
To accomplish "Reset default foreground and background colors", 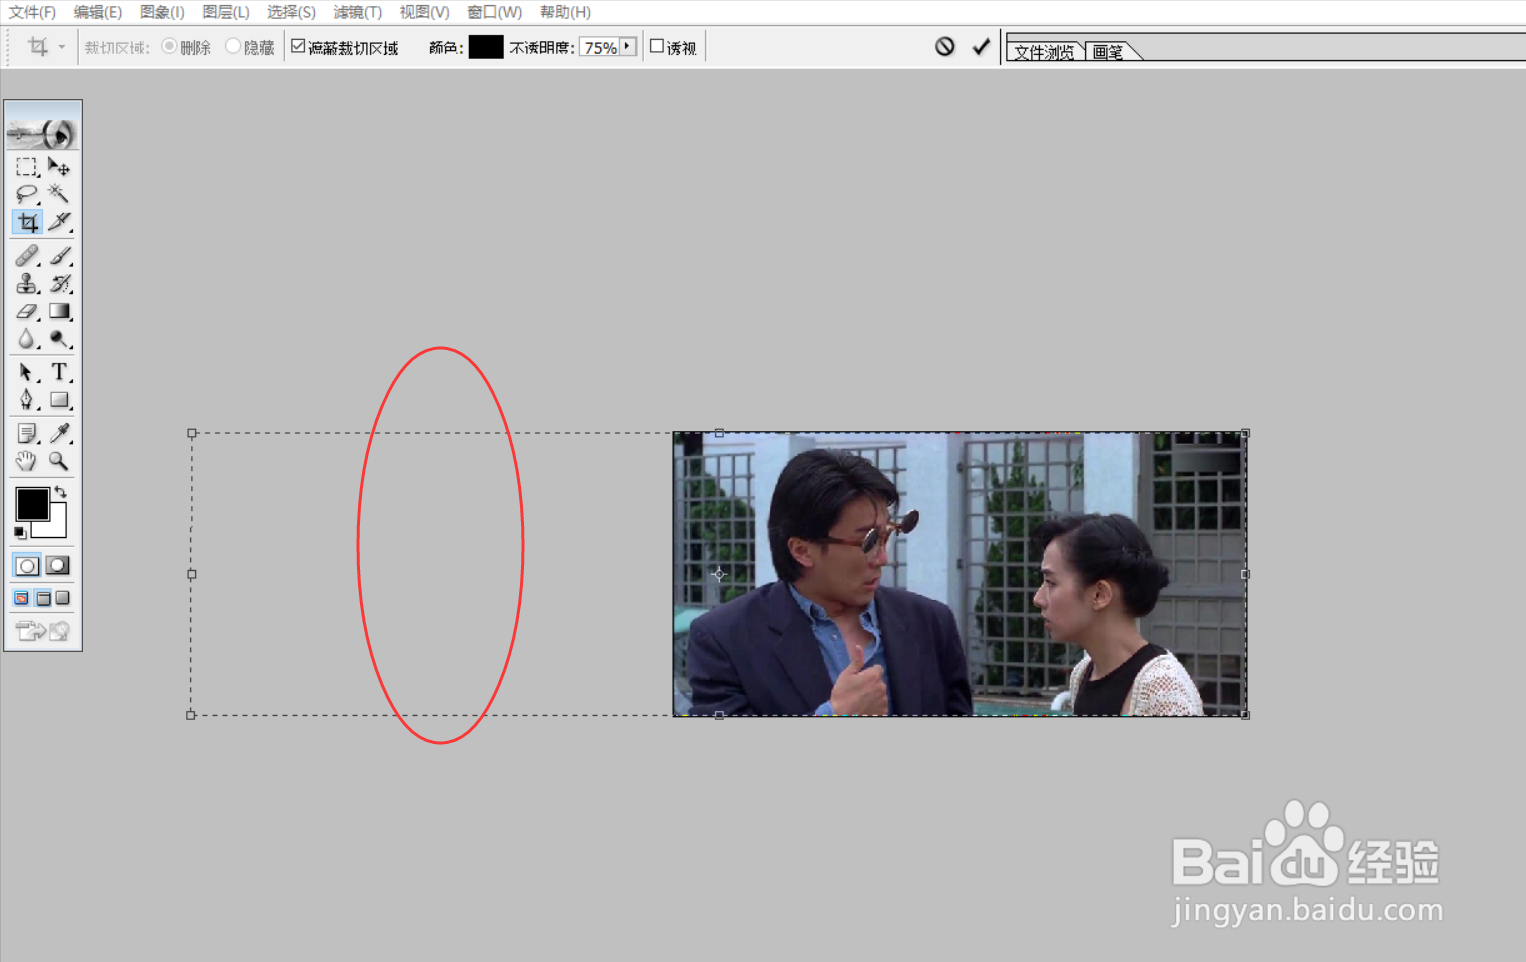I will [x=20, y=533].
